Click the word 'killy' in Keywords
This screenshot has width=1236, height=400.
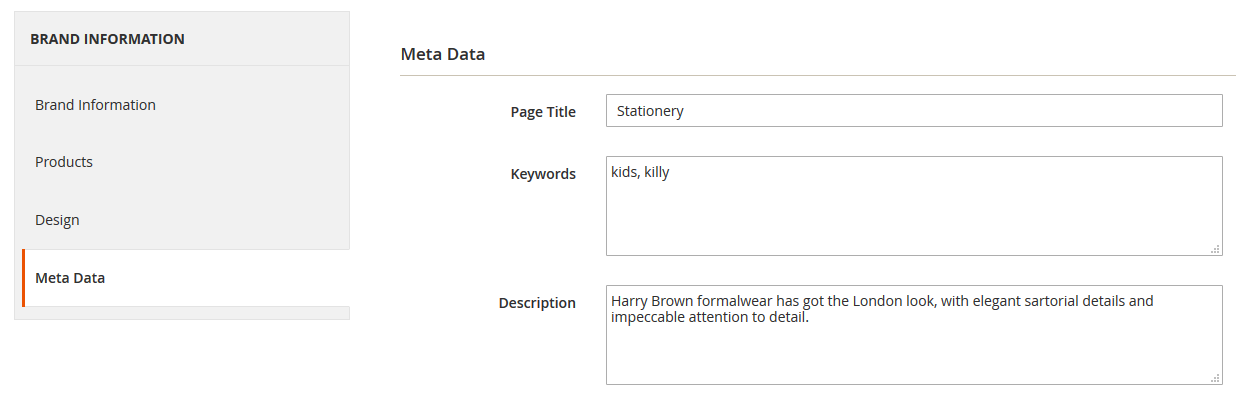[657, 172]
